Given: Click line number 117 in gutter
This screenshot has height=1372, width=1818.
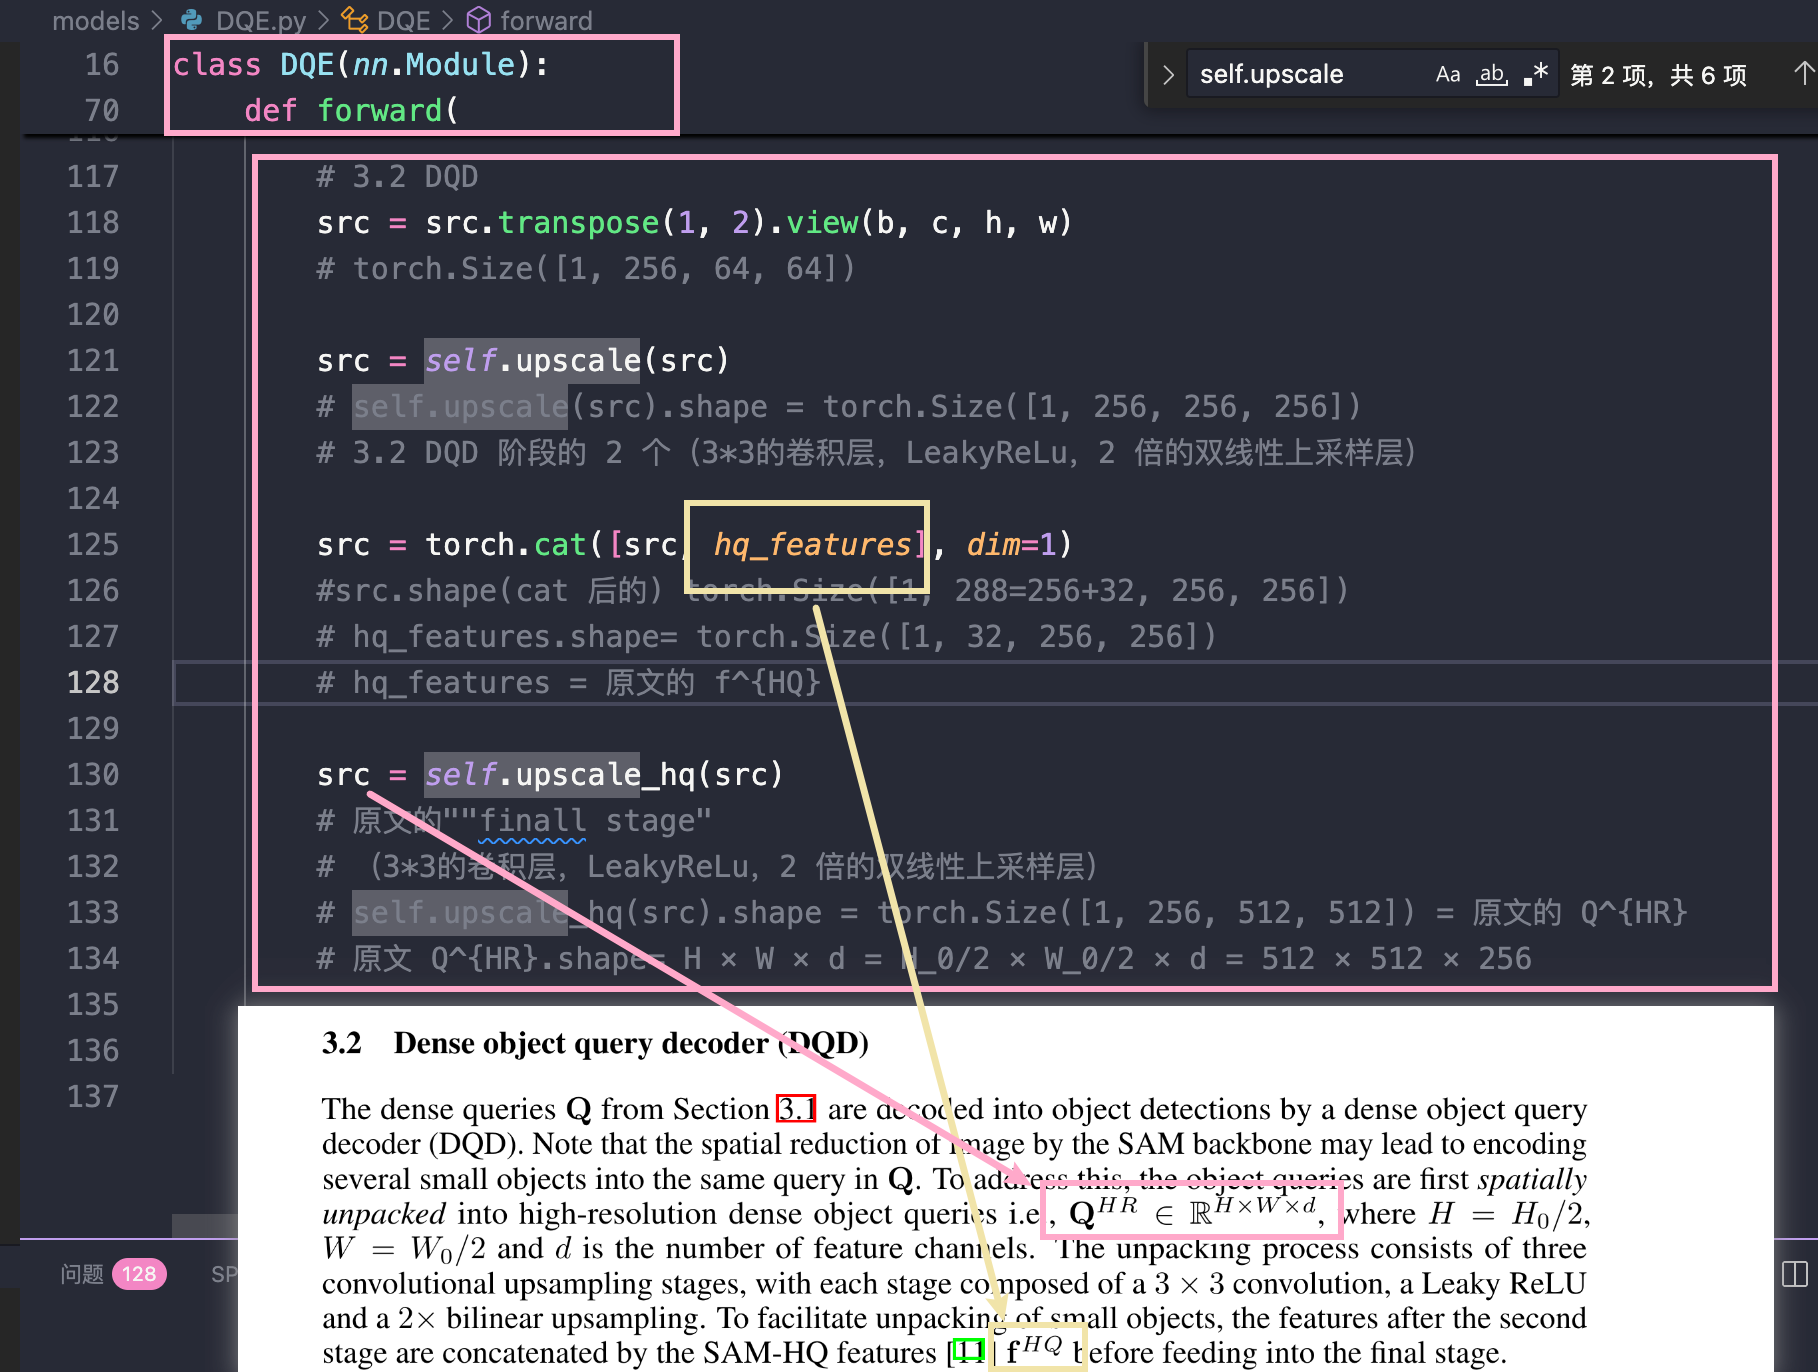Looking at the screenshot, I should point(93,176).
